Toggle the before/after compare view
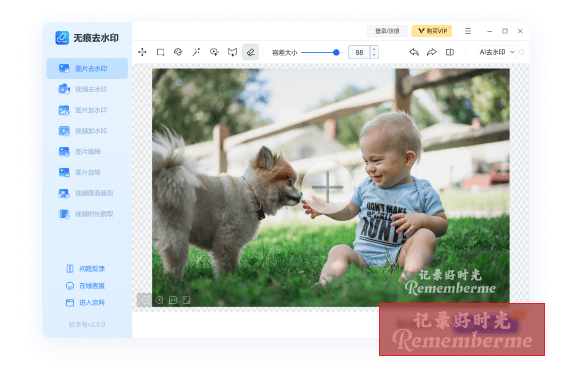Viewport: 565px width, 374px height. tap(450, 52)
